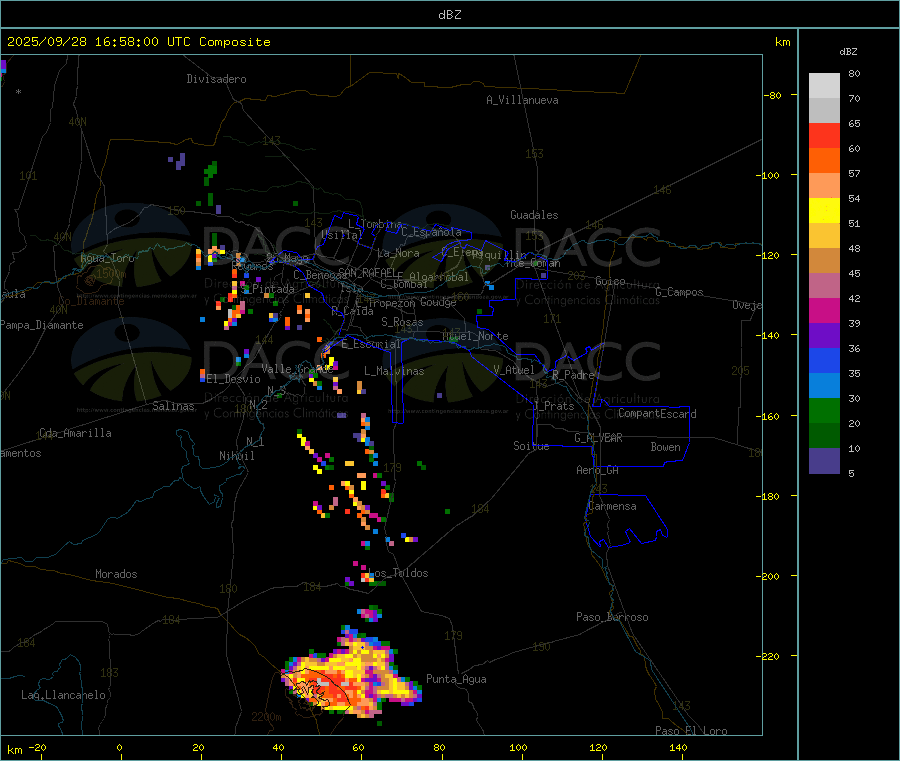Click the -80 km axis tick label
This screenshot has height=761, width=900.
tap(773, 95)
